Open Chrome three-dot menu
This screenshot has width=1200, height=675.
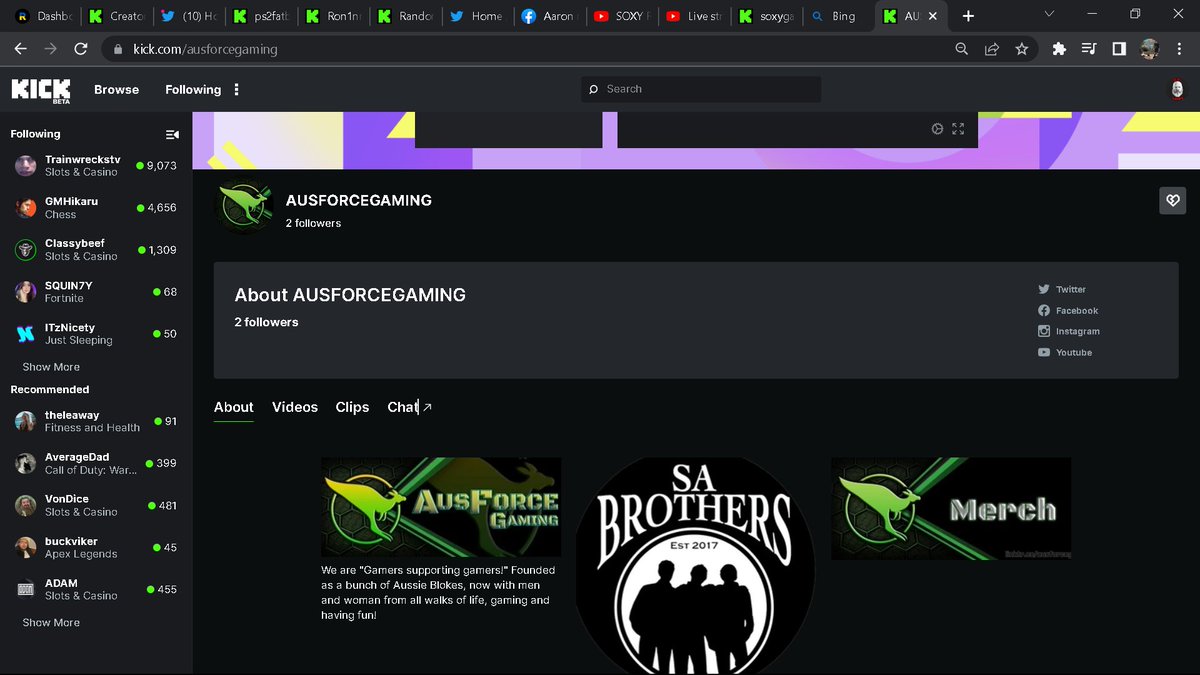click(1180, 48)
